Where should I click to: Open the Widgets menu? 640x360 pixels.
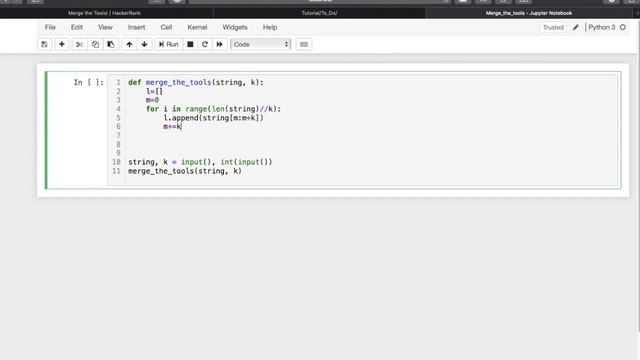pos(235,27)
